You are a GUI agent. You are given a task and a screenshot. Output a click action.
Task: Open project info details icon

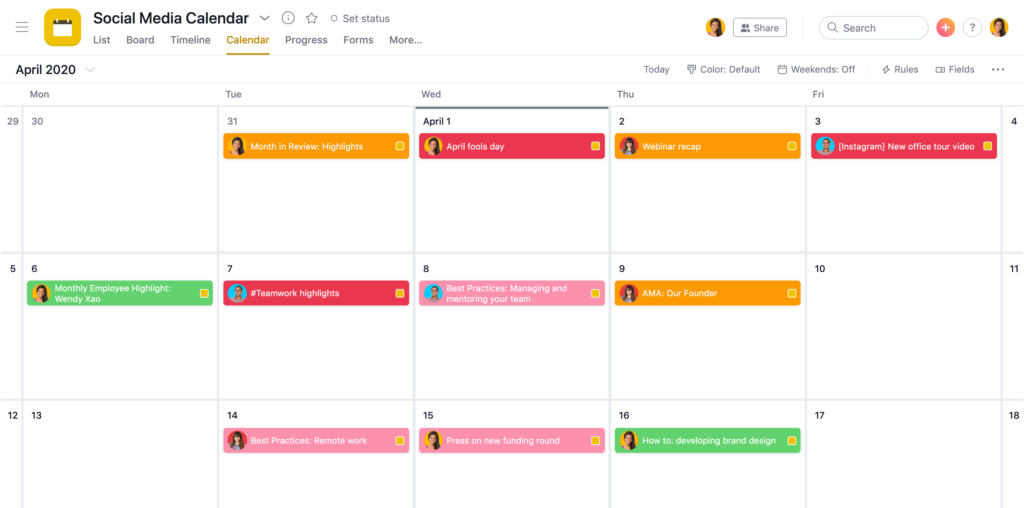[x=288, y=18]
